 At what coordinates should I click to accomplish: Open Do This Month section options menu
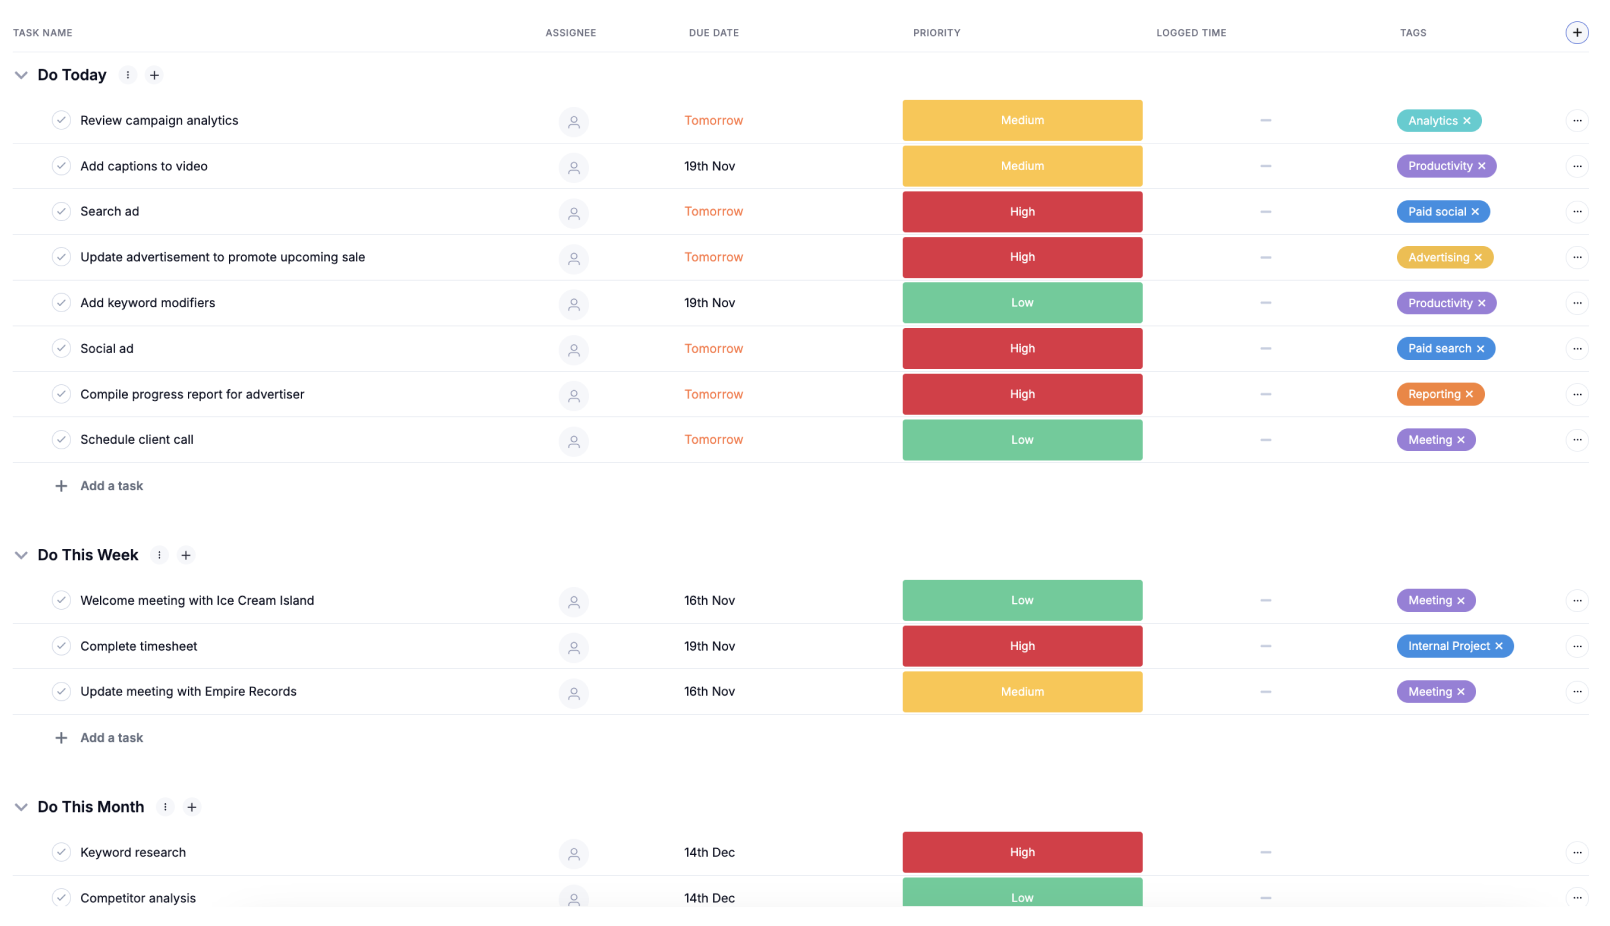[166, 808]
